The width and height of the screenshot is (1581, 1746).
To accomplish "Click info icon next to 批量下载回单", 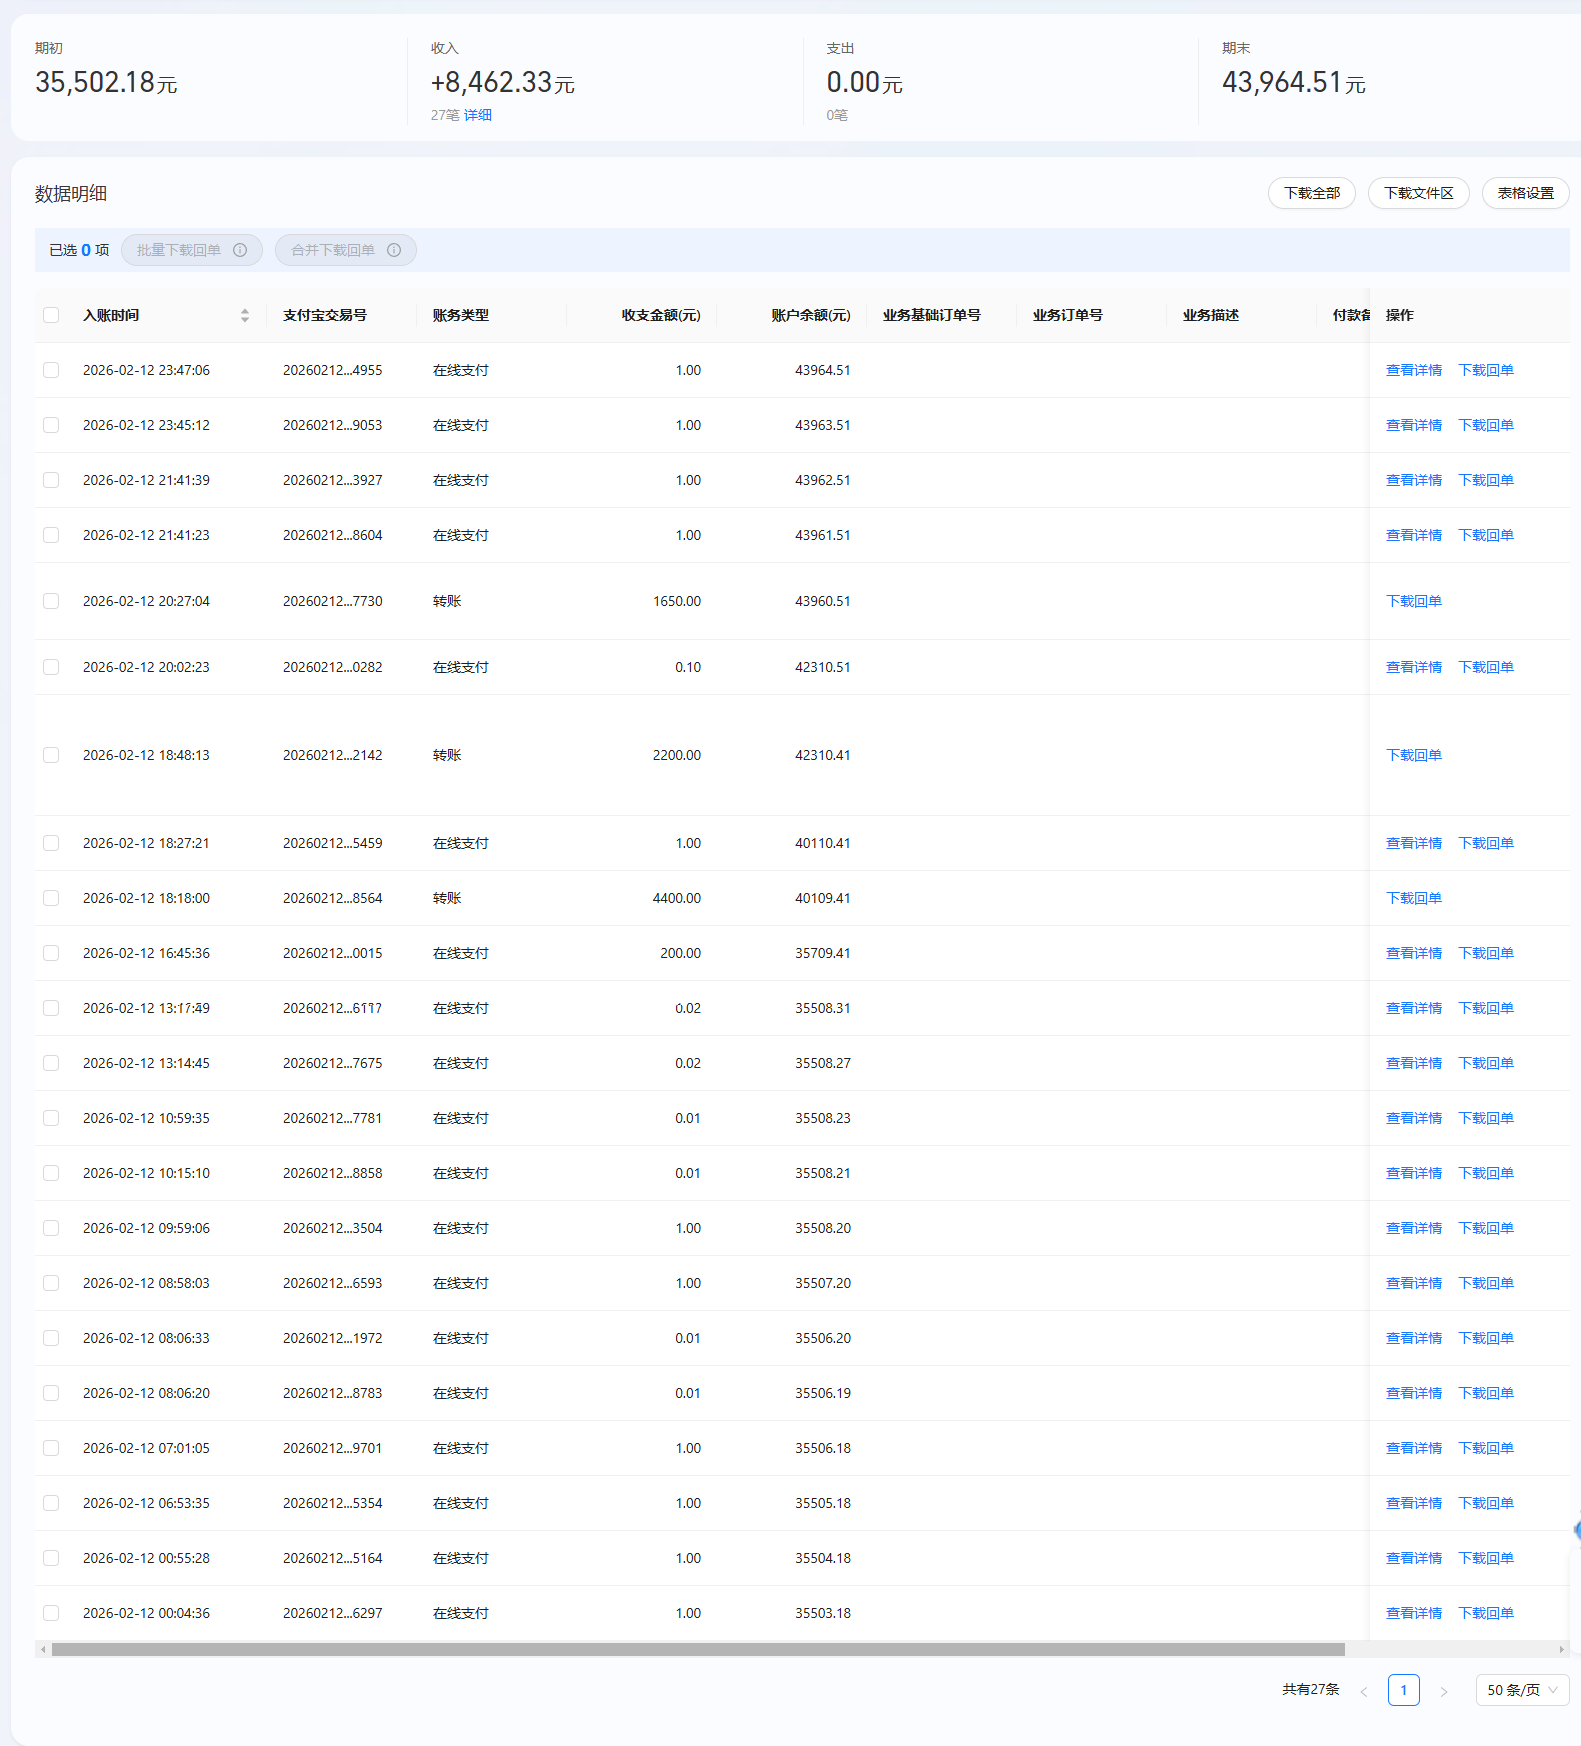I will point(240,250).
